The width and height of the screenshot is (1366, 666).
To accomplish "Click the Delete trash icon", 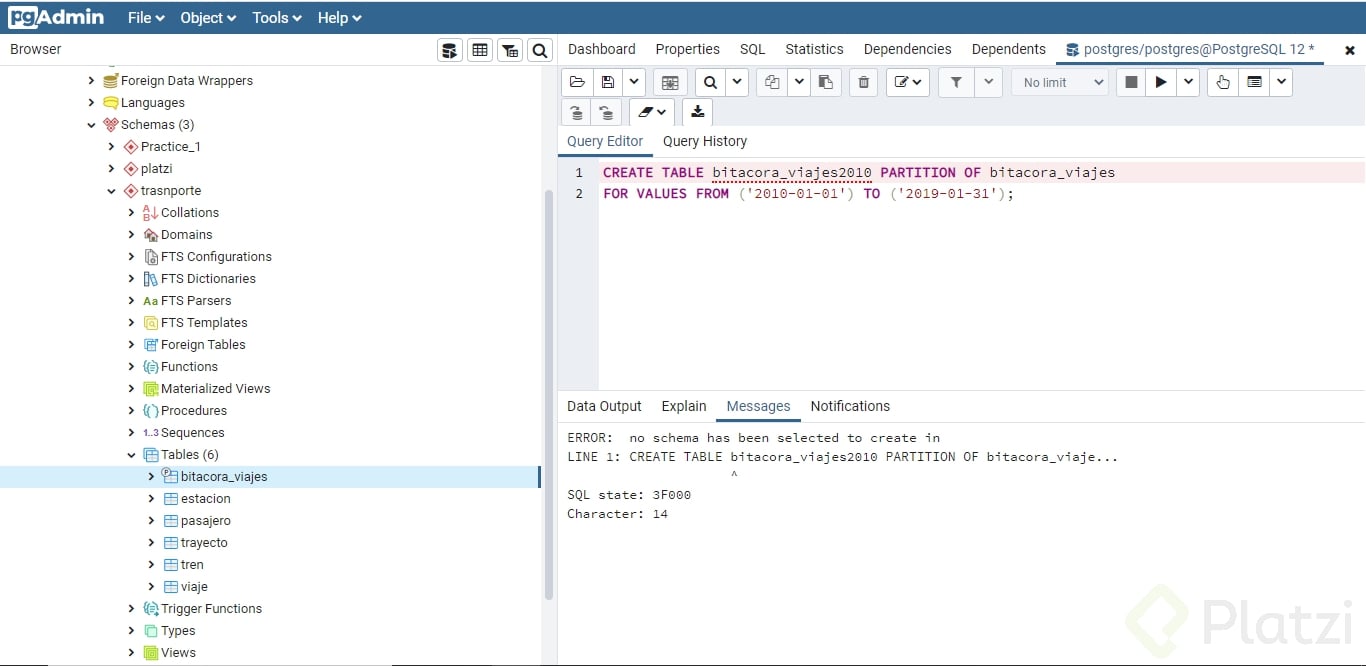I will point(863,82).
